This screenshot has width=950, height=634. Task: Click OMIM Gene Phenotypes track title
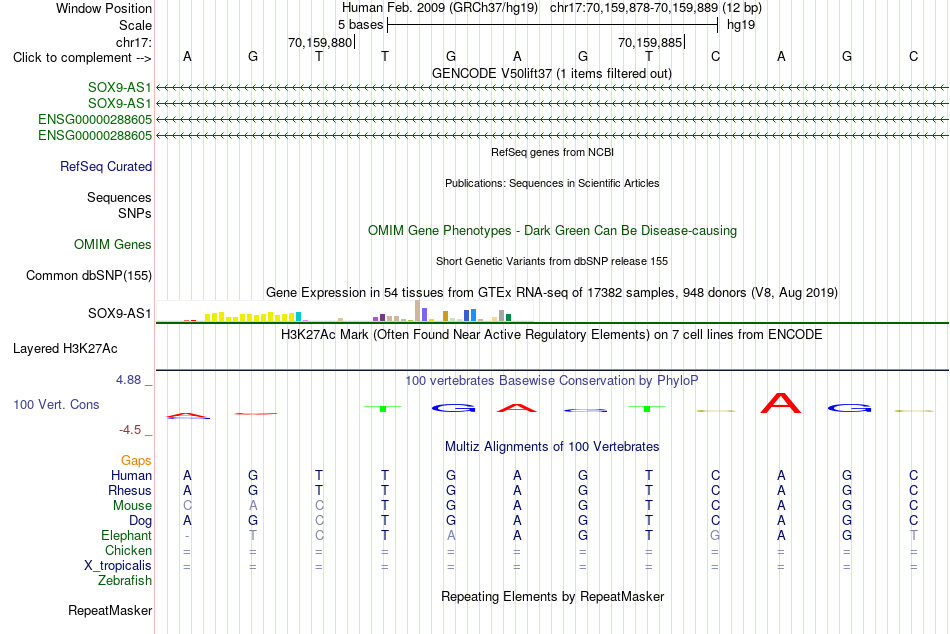point(553,230)
